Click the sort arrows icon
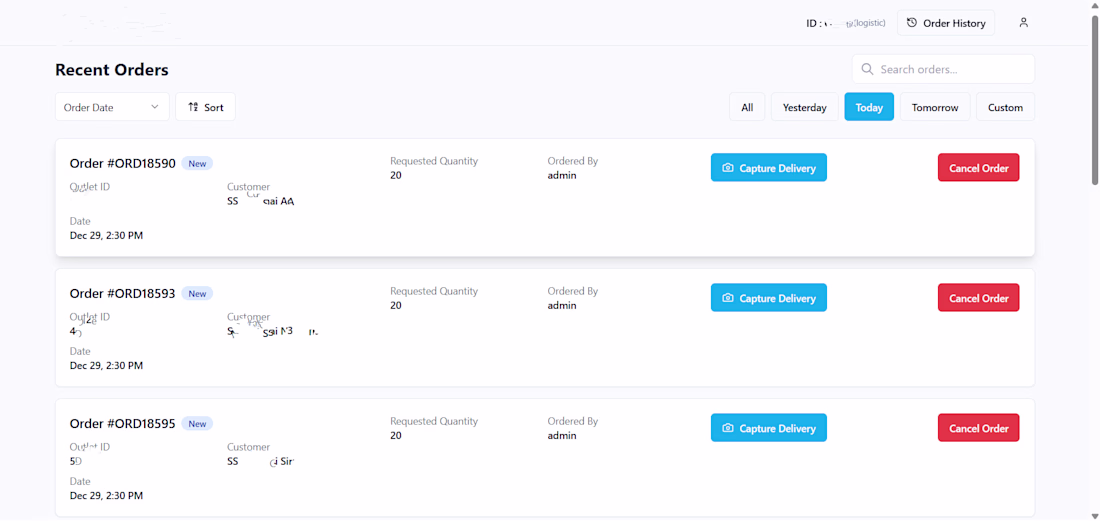The height and width of the screenshot is (521, 1100). [194, 107]
